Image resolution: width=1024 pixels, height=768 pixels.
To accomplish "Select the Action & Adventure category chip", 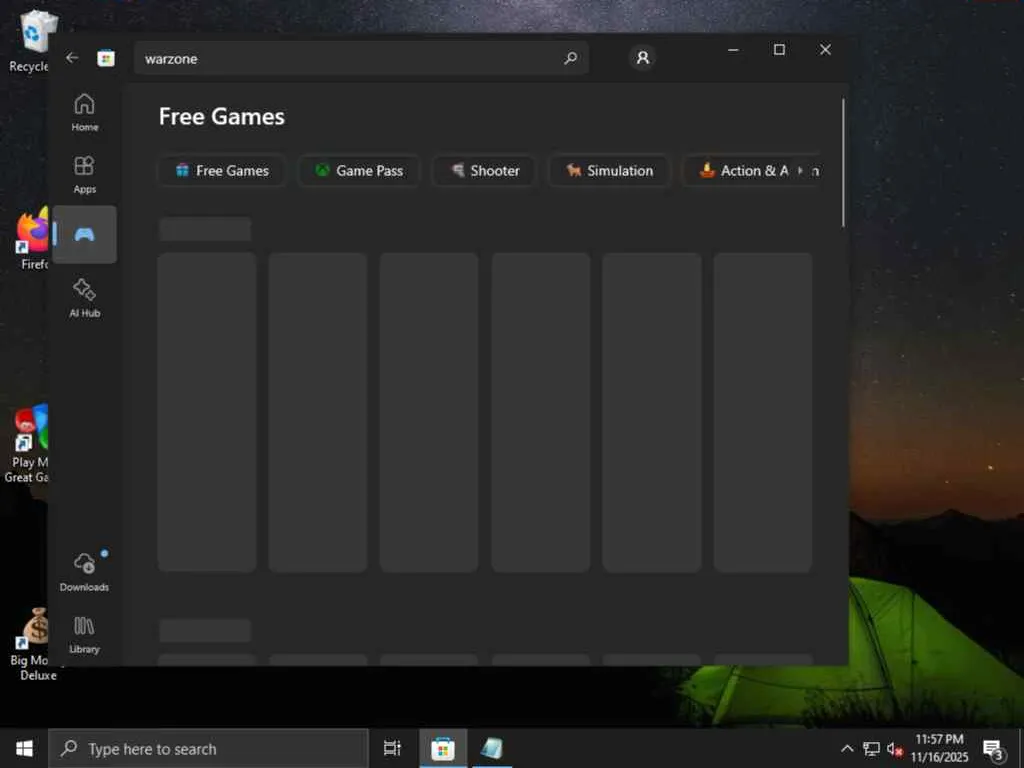I will click(x=744, y=170).
